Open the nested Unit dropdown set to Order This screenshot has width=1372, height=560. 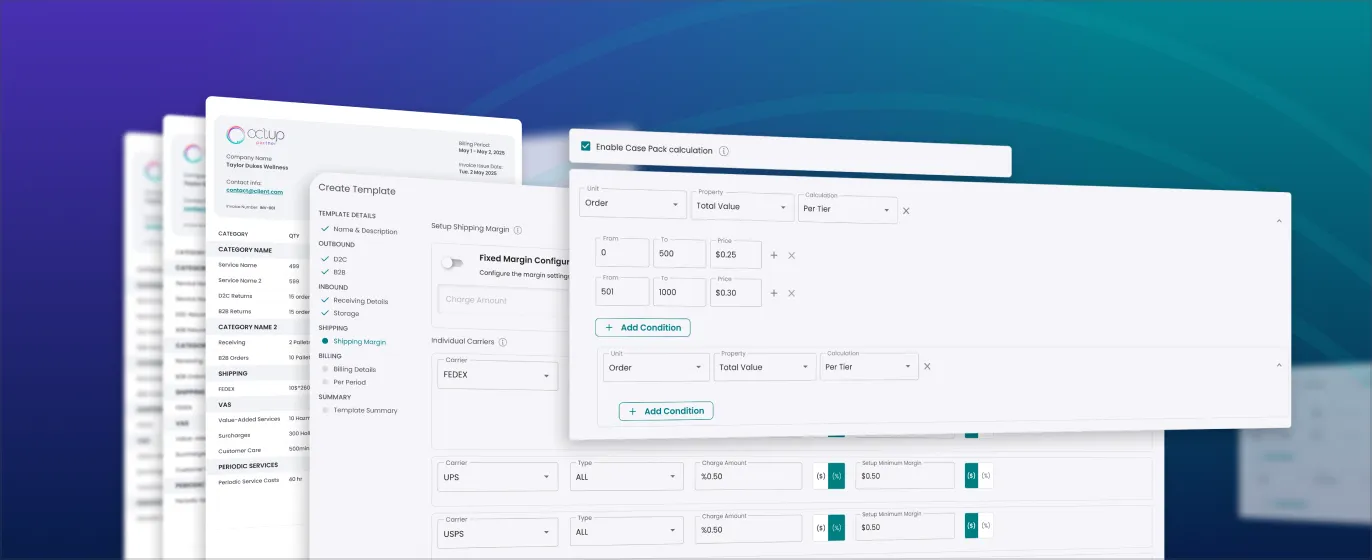pos(657,366)
